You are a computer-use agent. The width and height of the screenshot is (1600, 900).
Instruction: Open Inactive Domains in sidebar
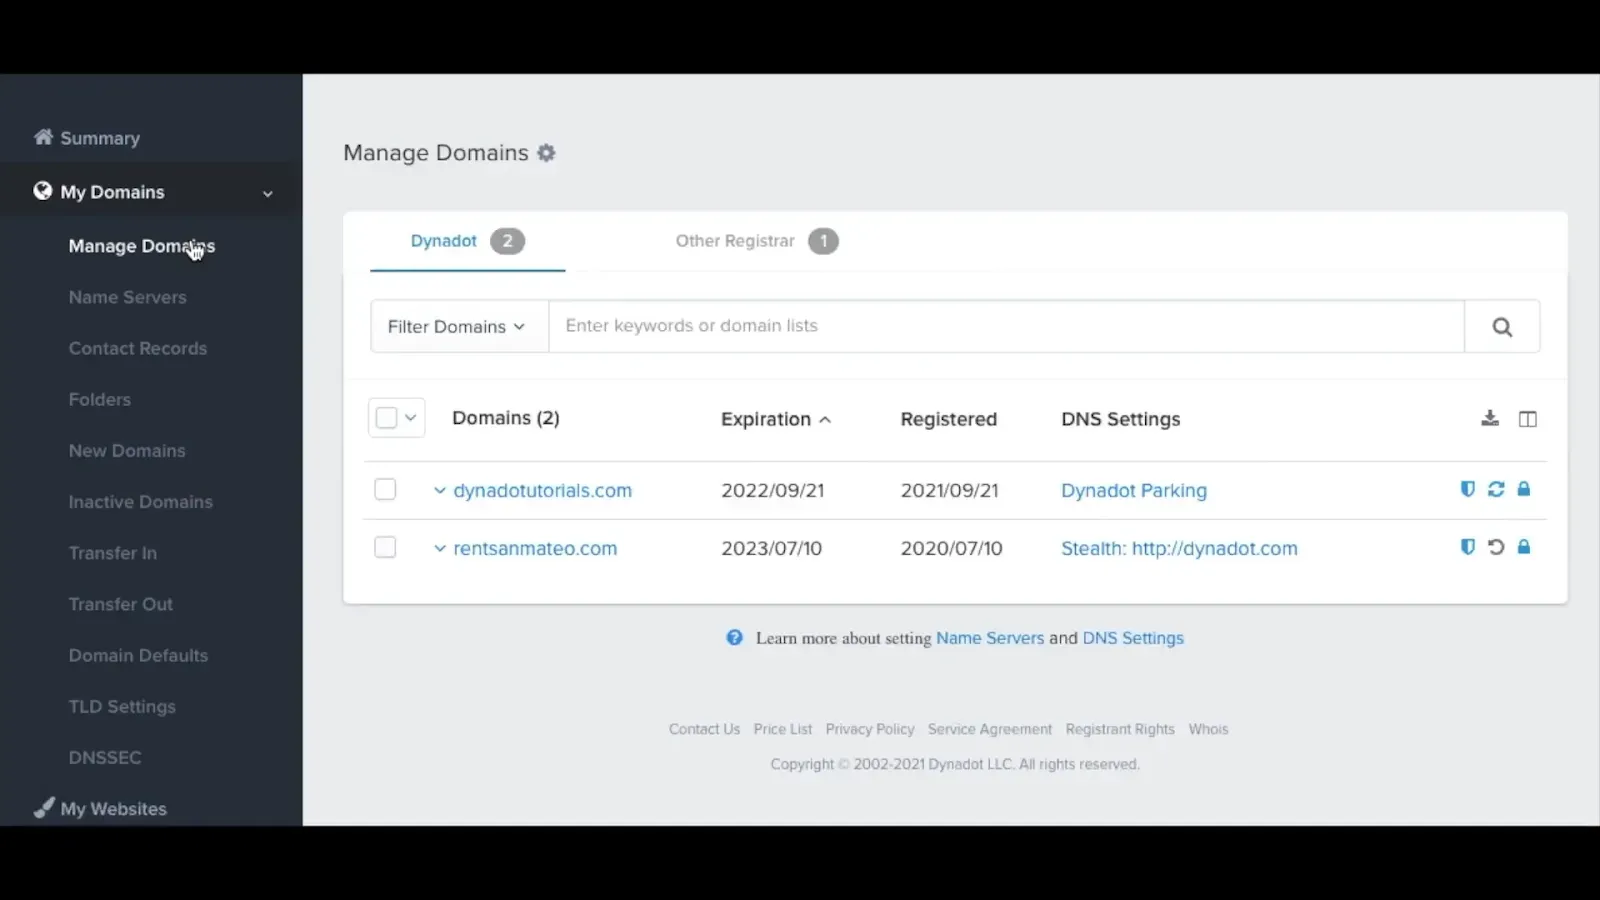click(141, 501)
